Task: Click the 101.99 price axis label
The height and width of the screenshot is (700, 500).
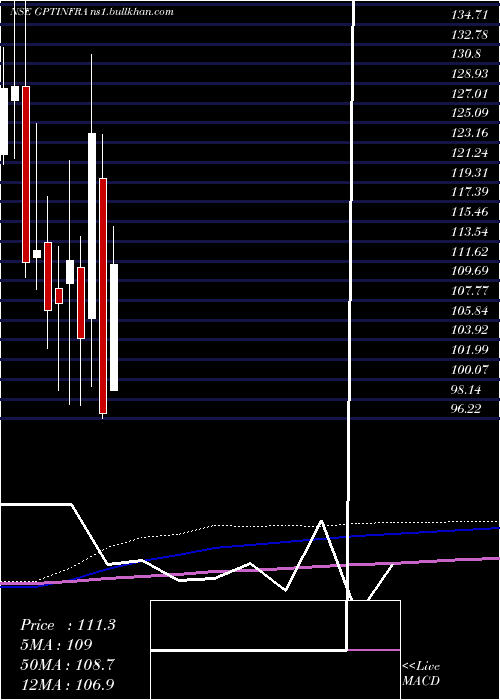Action: pos(469,349)
